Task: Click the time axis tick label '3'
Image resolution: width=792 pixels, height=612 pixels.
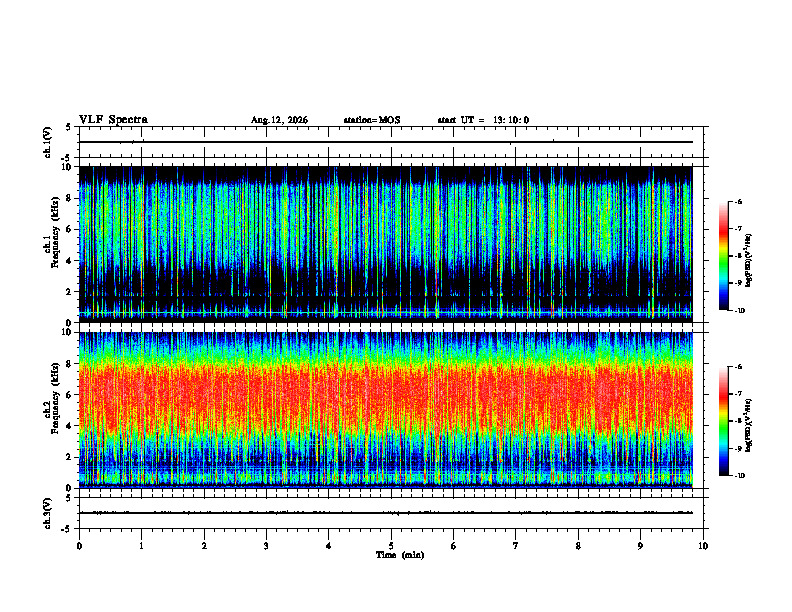Action: pyautogui.click(x=266, y=546)
